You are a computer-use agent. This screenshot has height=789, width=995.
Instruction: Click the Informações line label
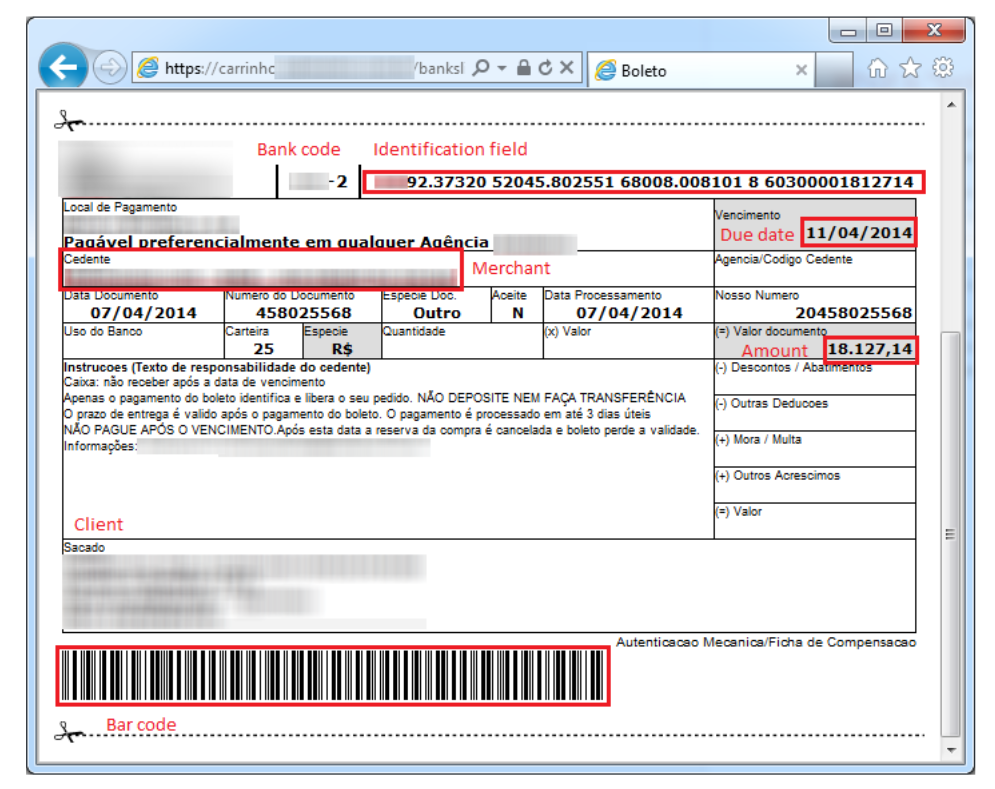click(100, 446)
